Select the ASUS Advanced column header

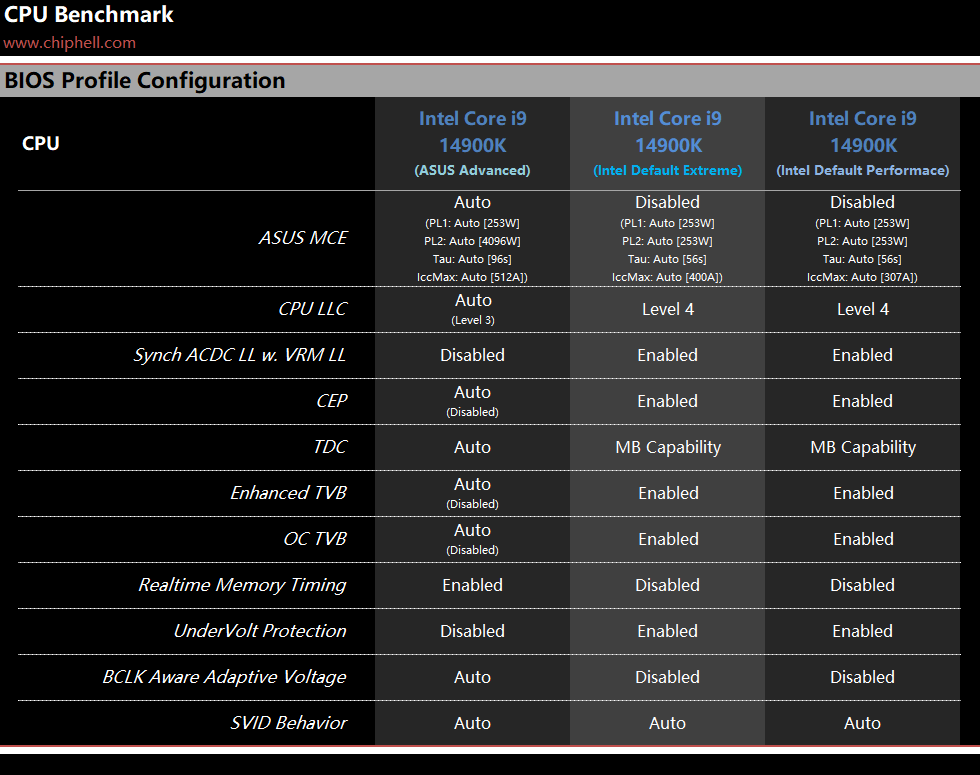tap(472, 144)
